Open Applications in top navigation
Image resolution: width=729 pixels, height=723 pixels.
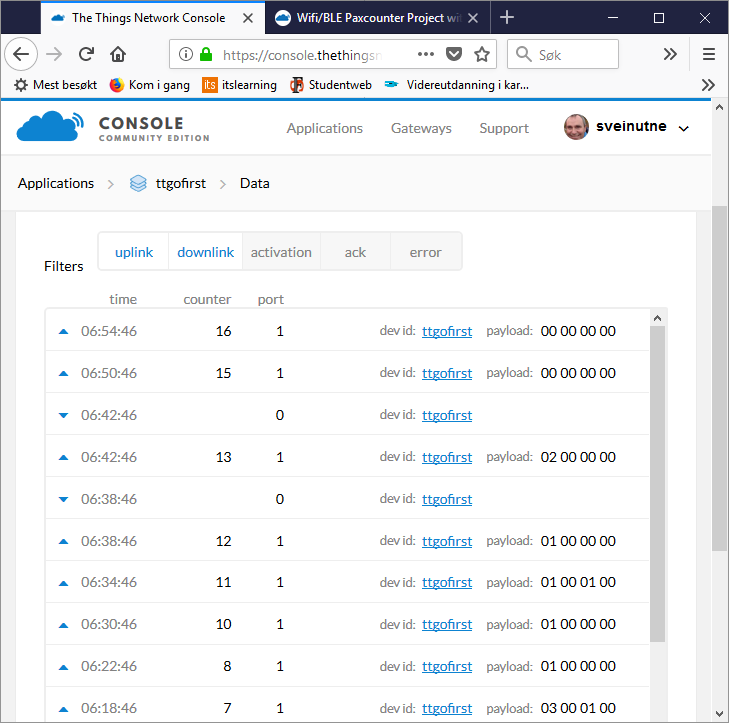[325, 128]
